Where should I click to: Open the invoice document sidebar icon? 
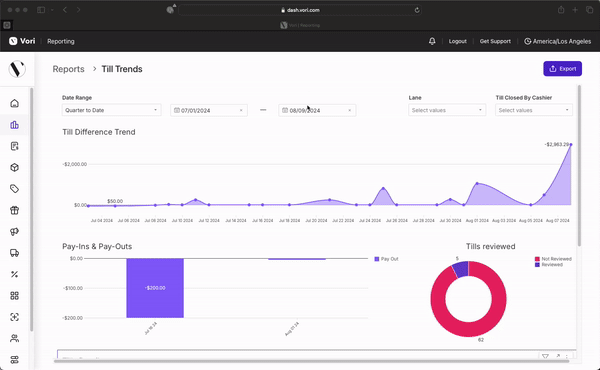point(15,146)
